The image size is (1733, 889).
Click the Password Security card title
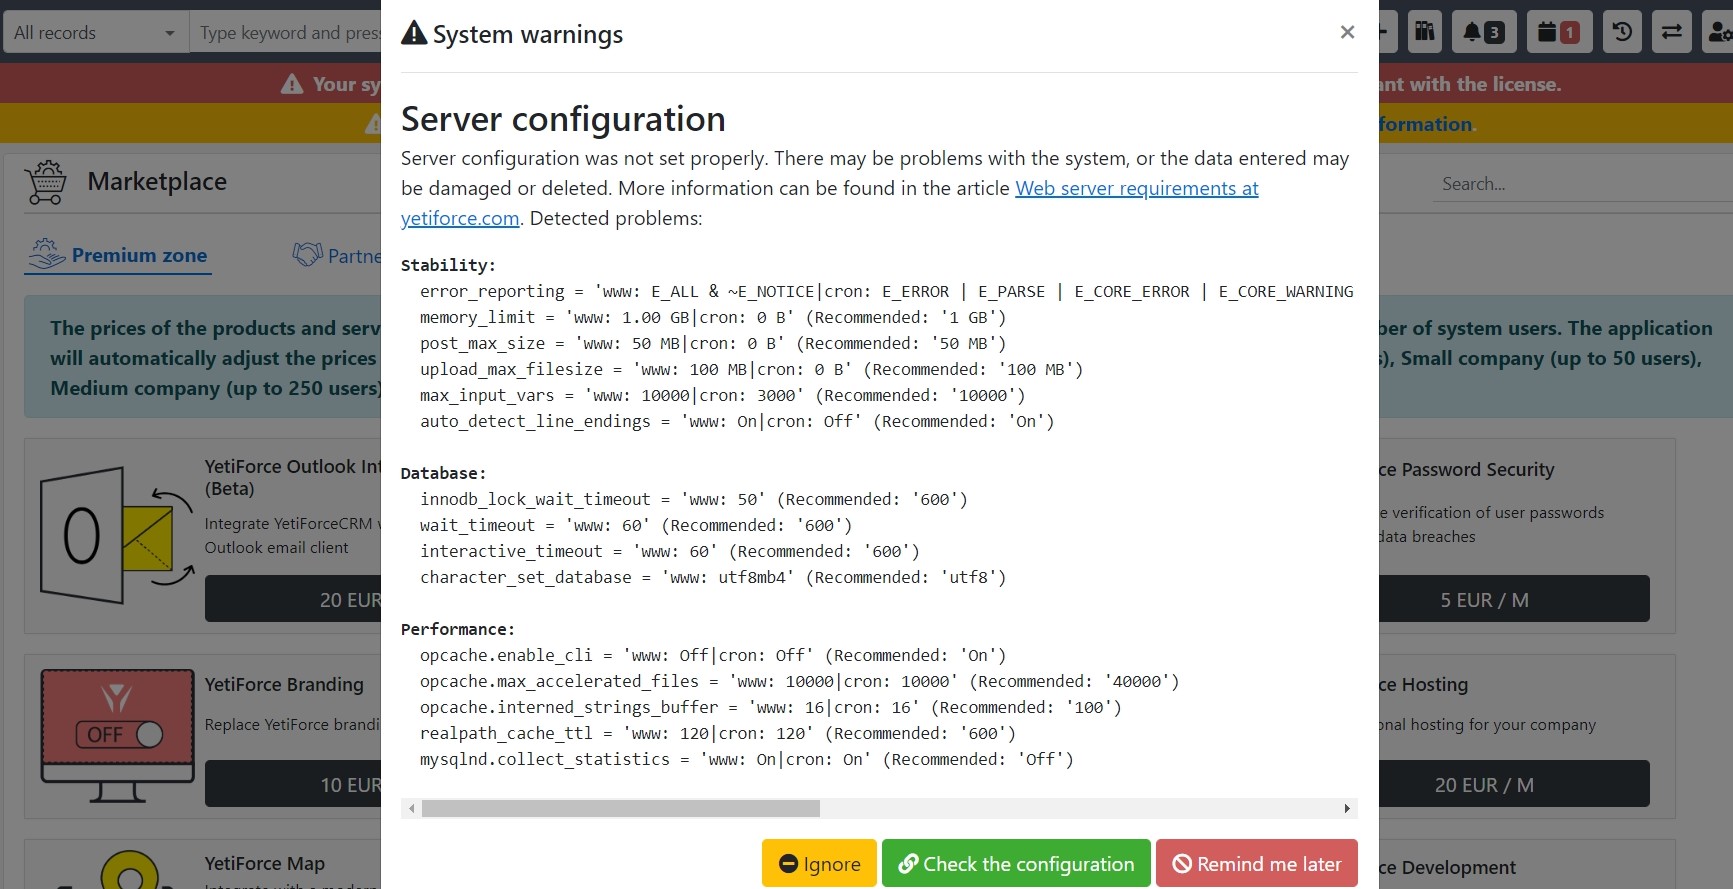[x=1467, y=469]
